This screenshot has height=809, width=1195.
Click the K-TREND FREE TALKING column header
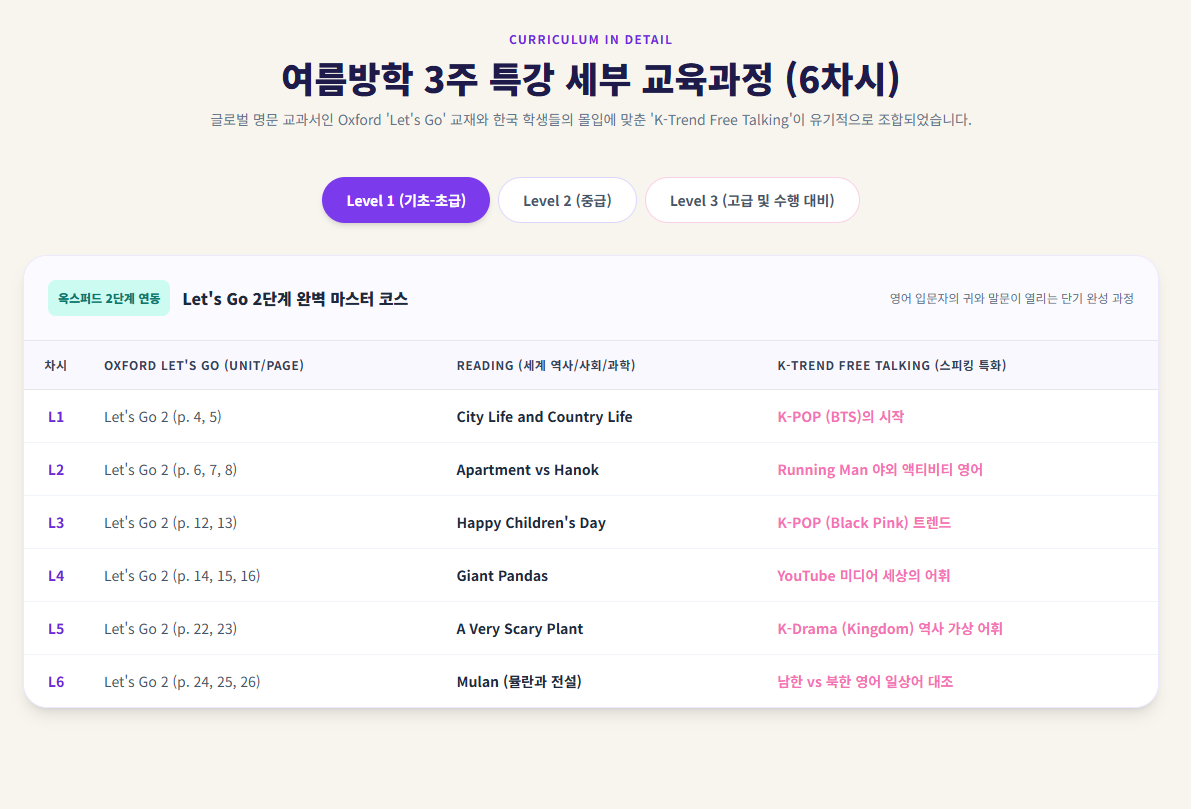[x=892, y=366]
